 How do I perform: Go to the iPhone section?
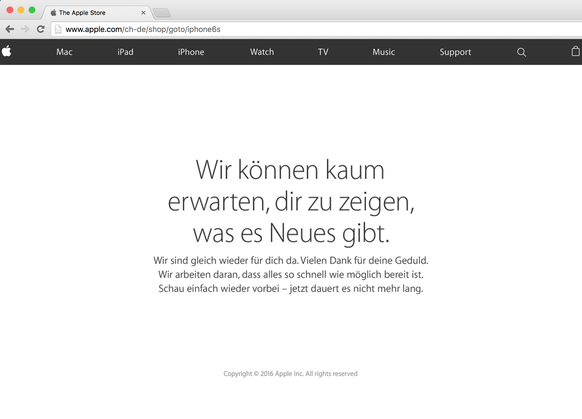point(191,52)
